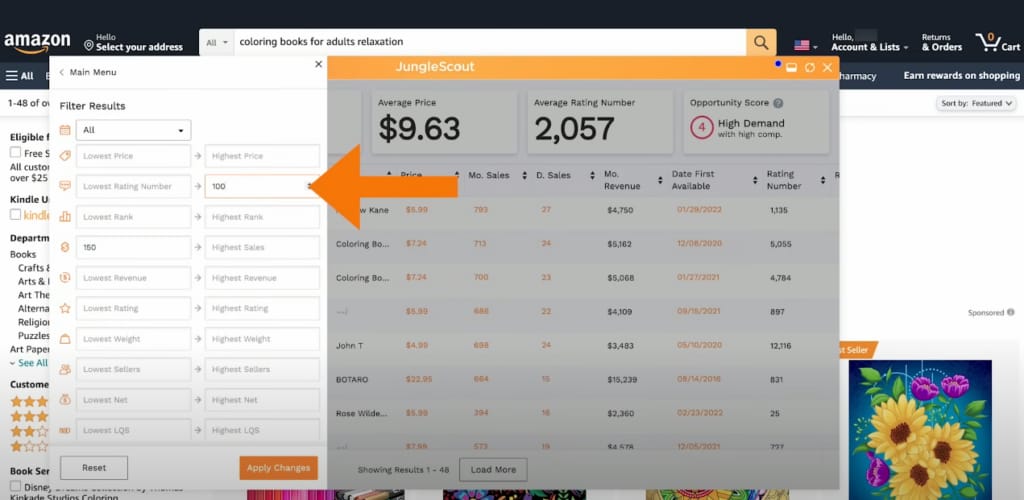Click the net money-bag filter icon
Viewport: 1024px width, 500px height.
pyautogui.click(x=65, y=399)
